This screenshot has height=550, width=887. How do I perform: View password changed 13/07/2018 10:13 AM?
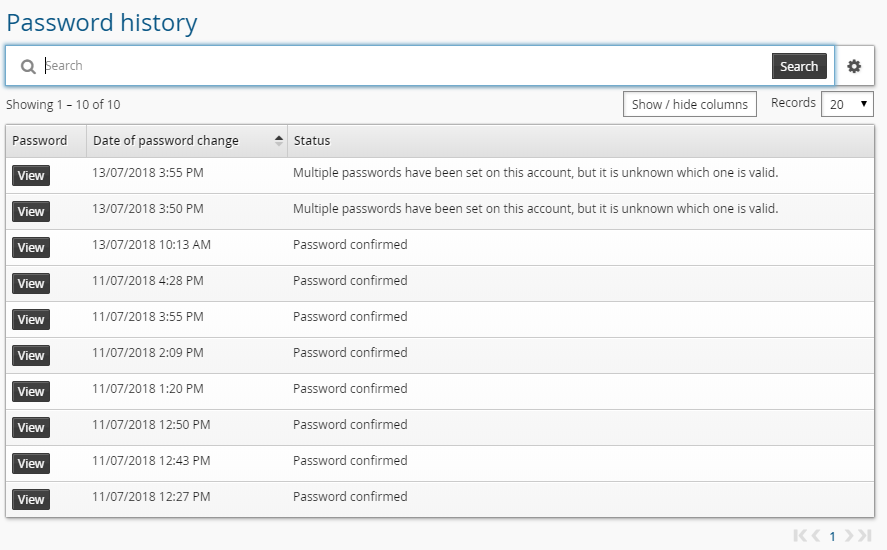[x=31, y=248]
